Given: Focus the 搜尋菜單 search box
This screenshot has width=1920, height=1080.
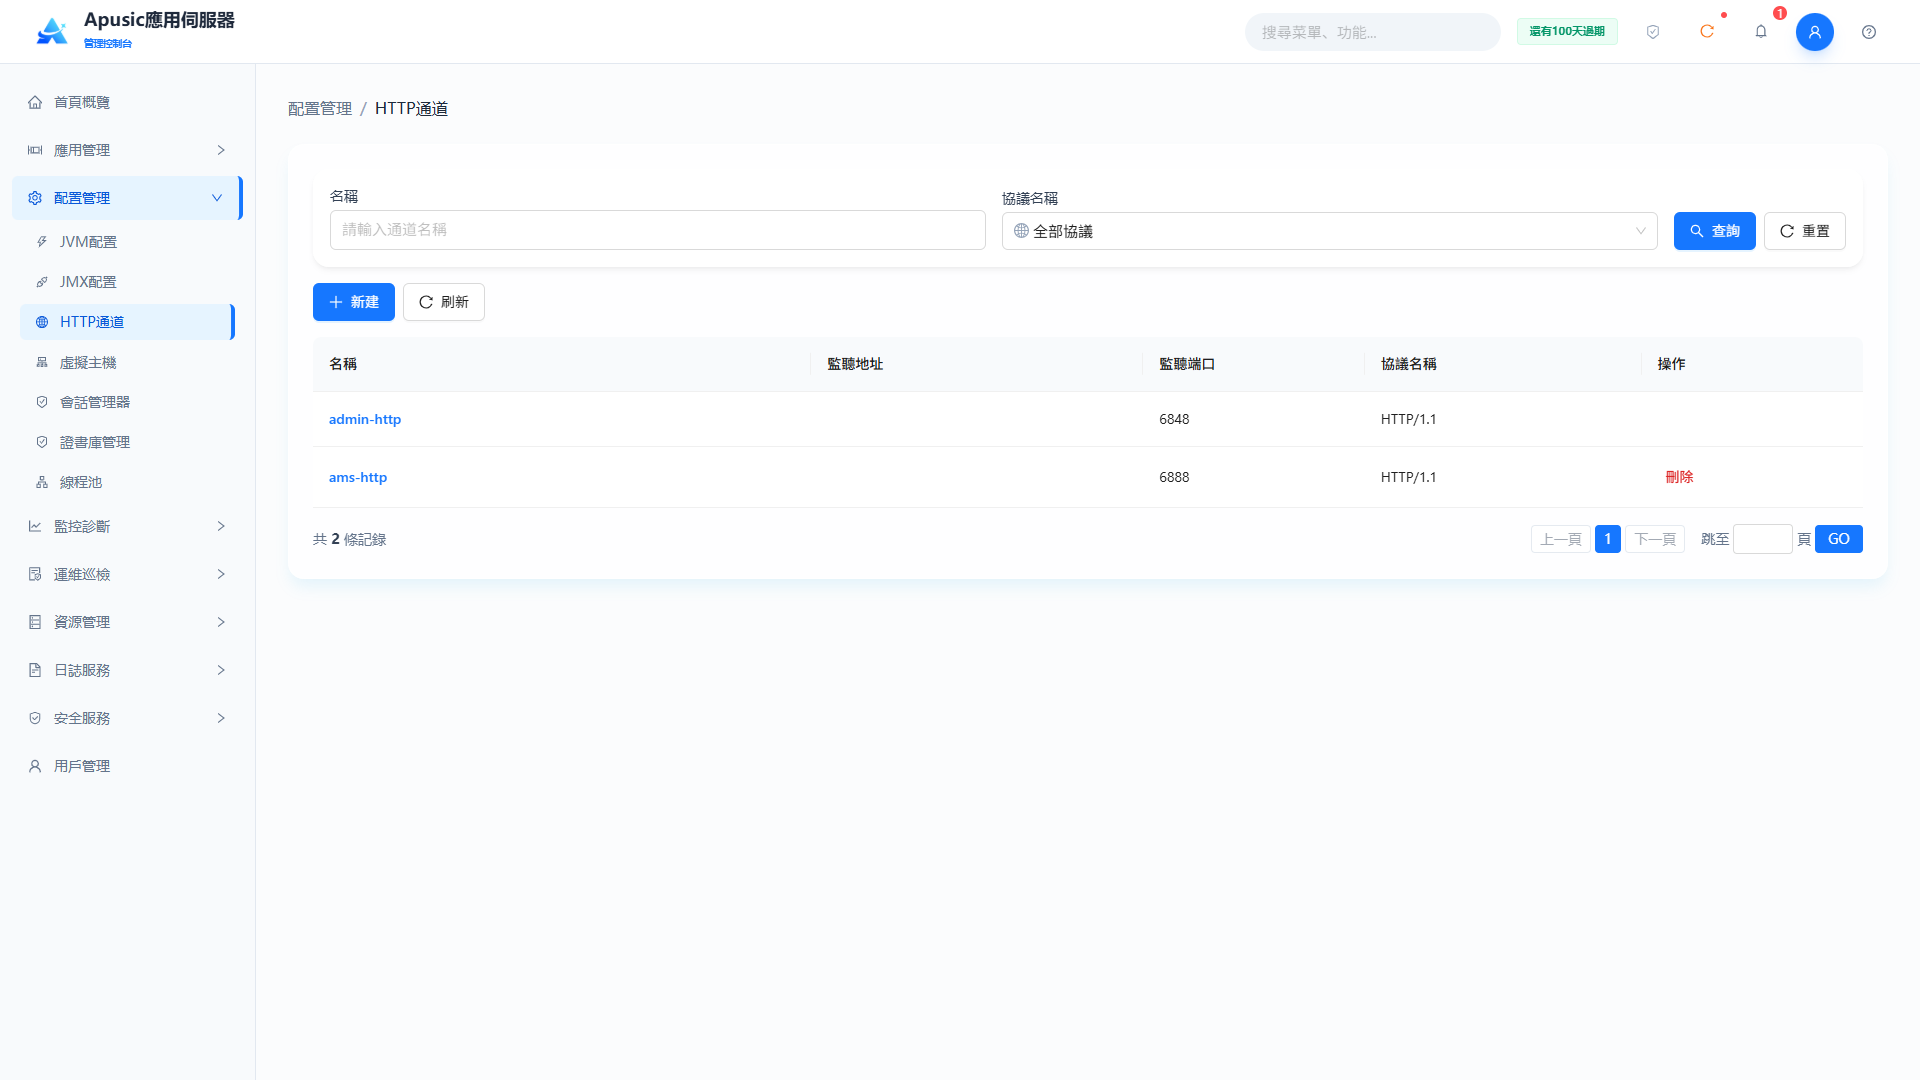Looking at the screenshot, I should tap(1372, 32).
